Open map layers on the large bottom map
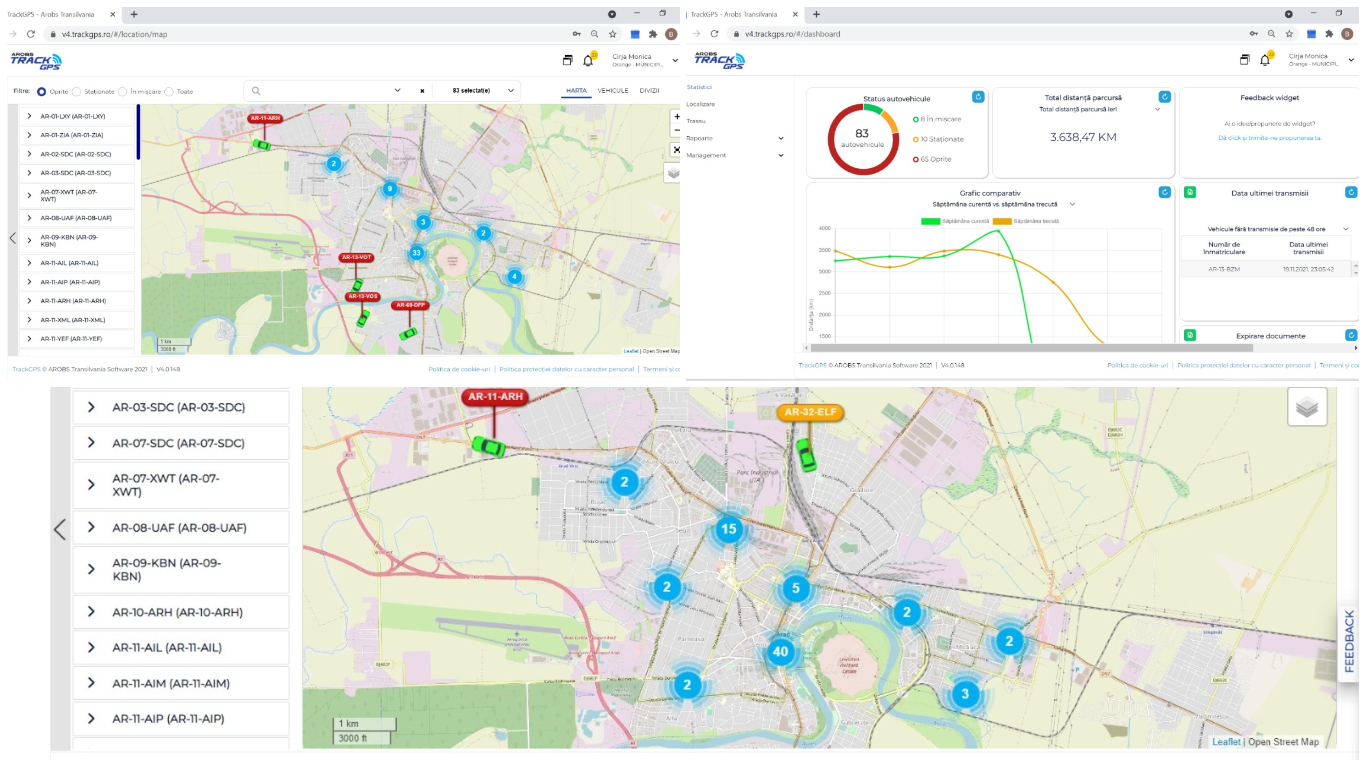1366x767 pixels. click(1307, 408)
